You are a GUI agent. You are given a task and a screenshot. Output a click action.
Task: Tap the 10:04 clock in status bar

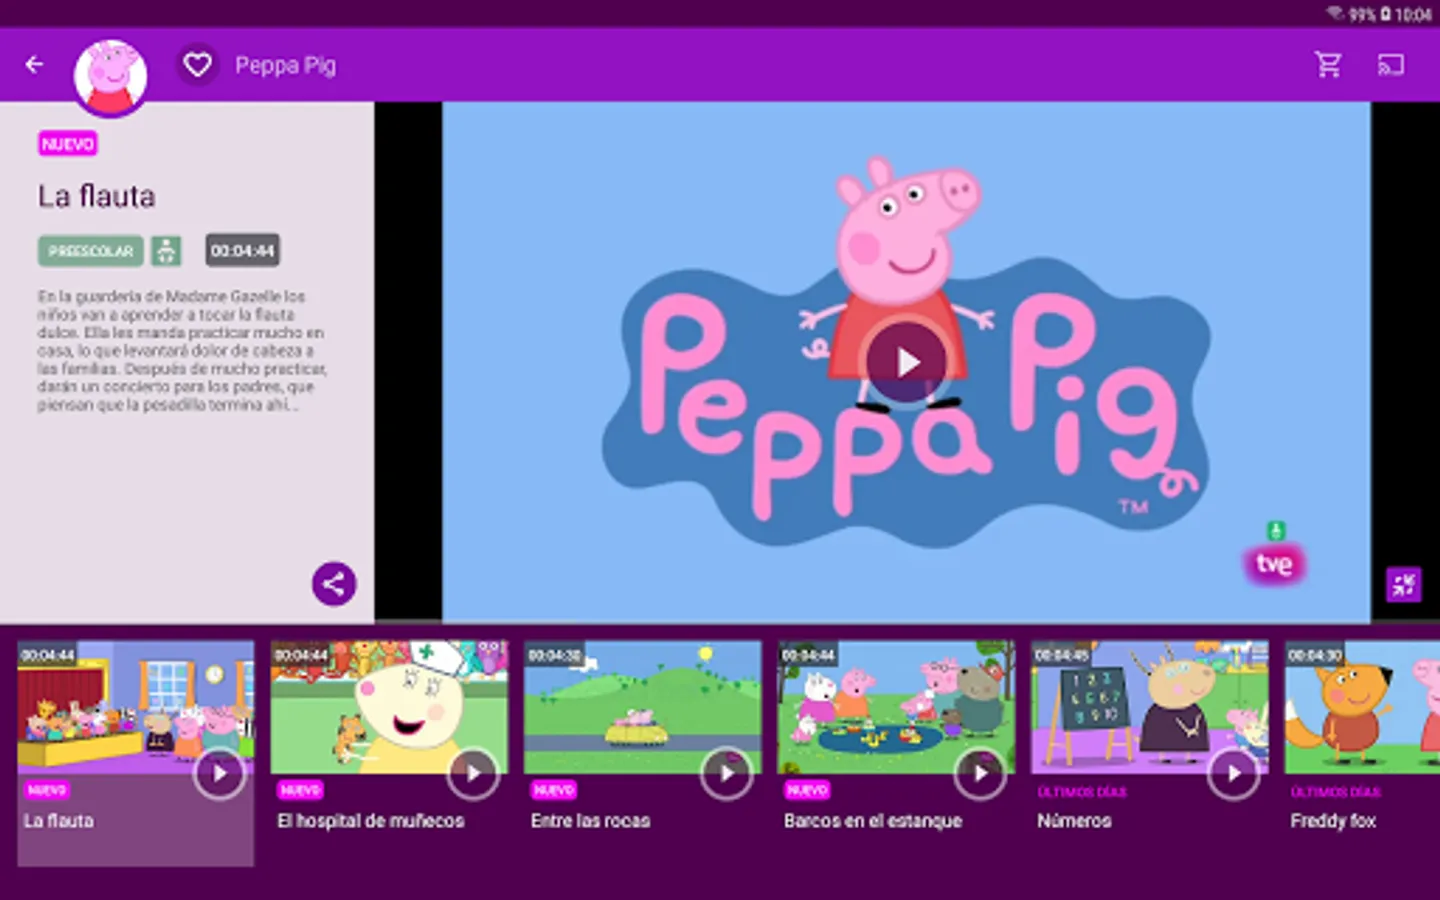click(1413, 14)
